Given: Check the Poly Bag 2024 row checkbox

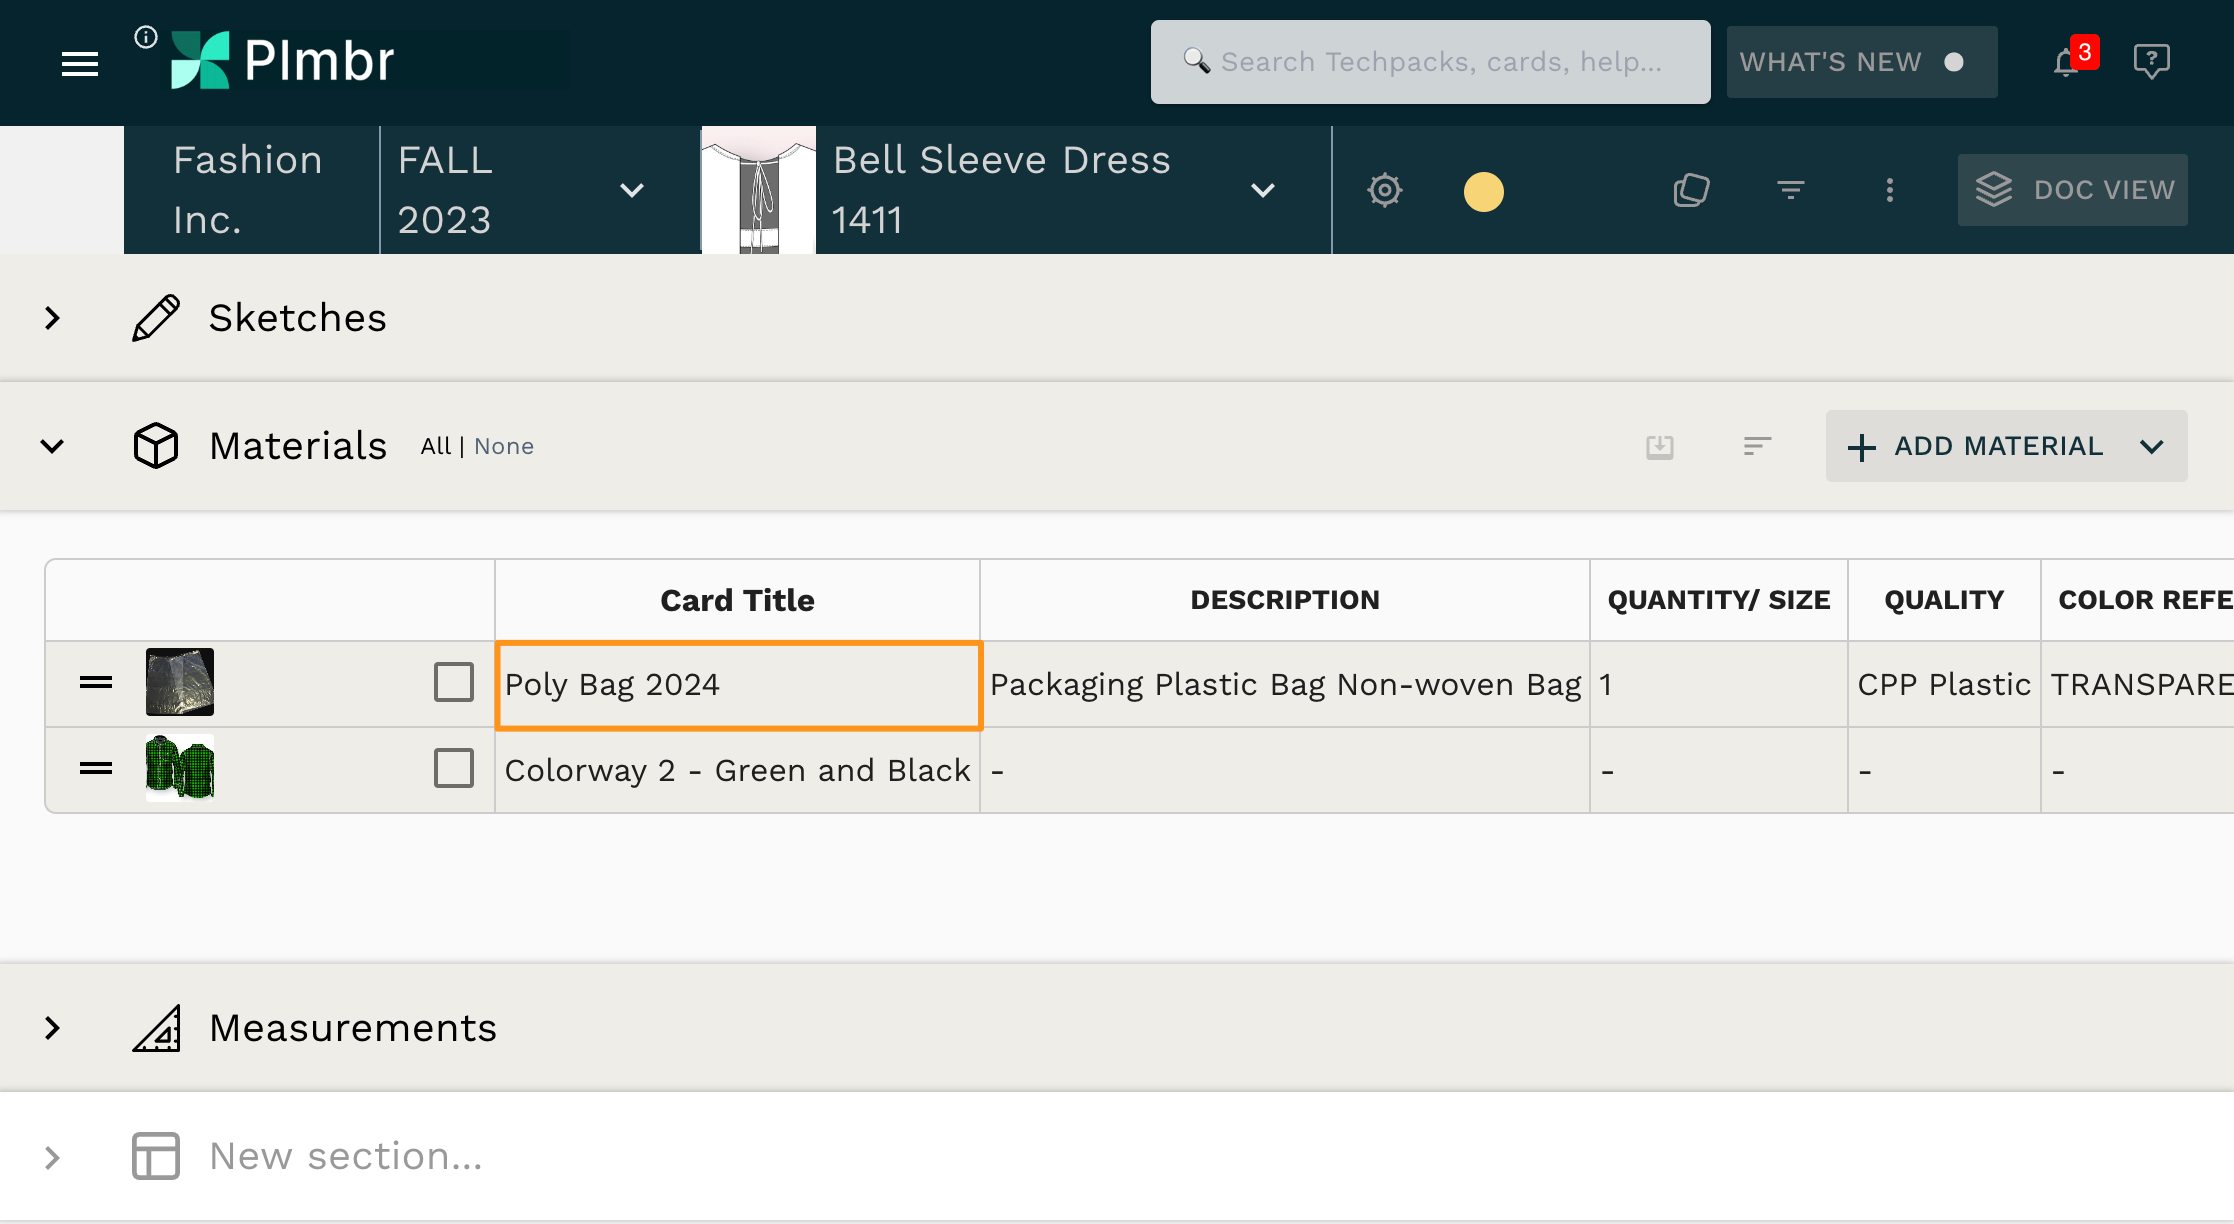Looking at the screenshot, I should pos(454,683).
